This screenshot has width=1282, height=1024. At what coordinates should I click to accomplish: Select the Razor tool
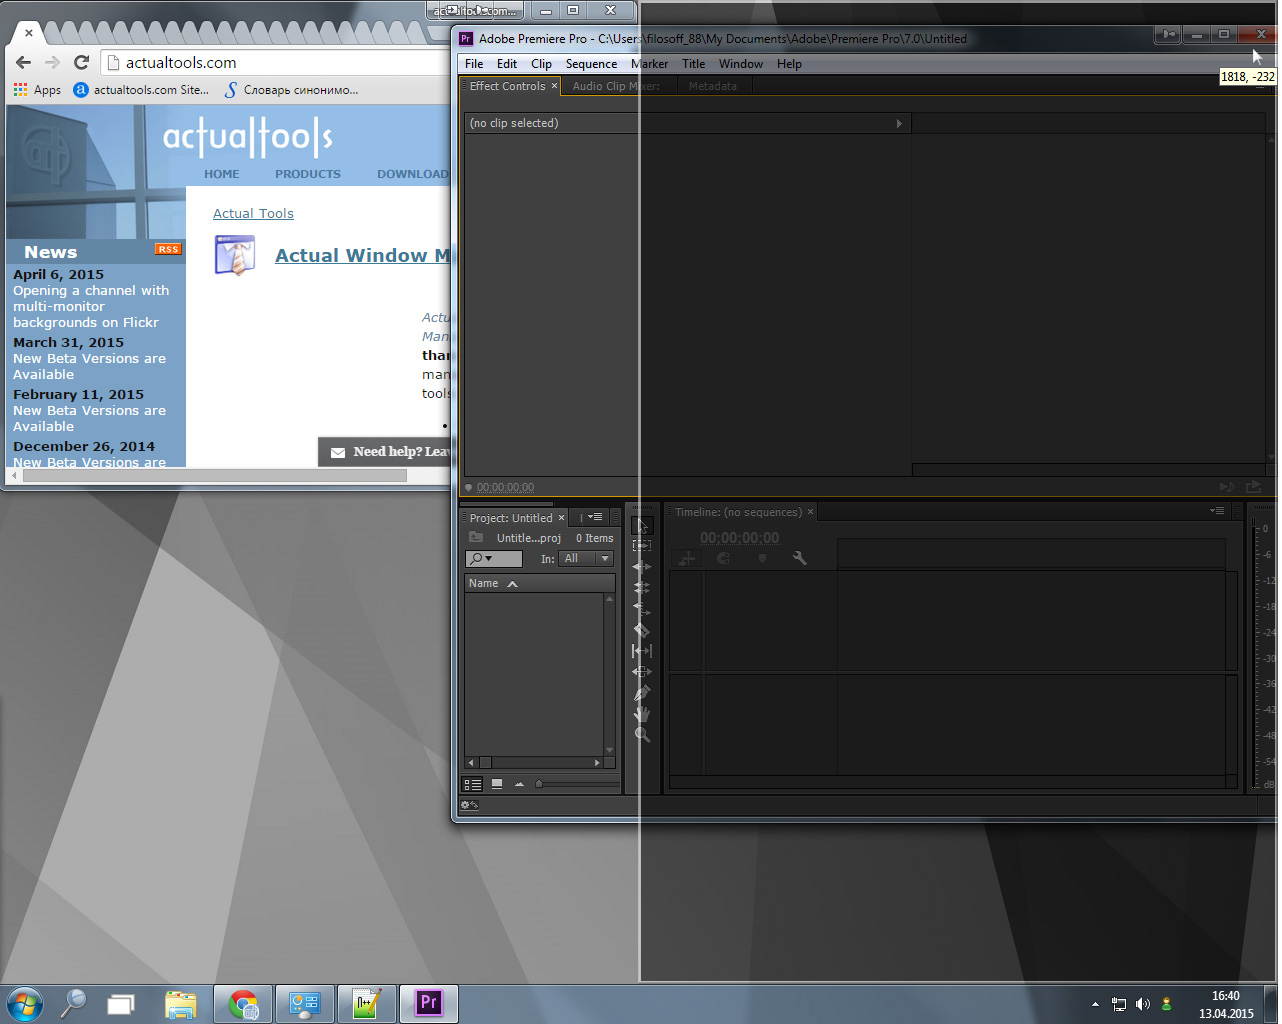click(x=642, y=630)
